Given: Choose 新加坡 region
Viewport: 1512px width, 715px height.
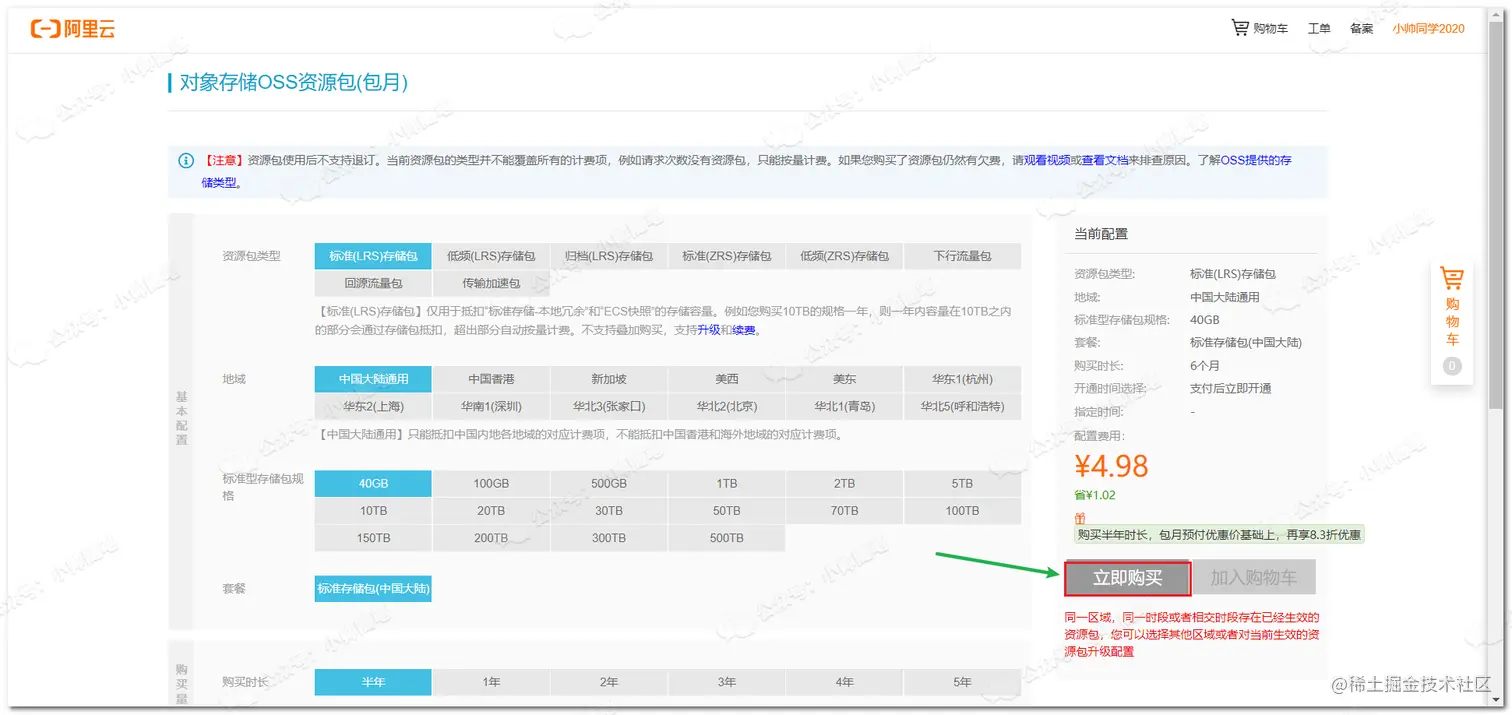Looking at the screenshot, I should click(x=609, y=379).
